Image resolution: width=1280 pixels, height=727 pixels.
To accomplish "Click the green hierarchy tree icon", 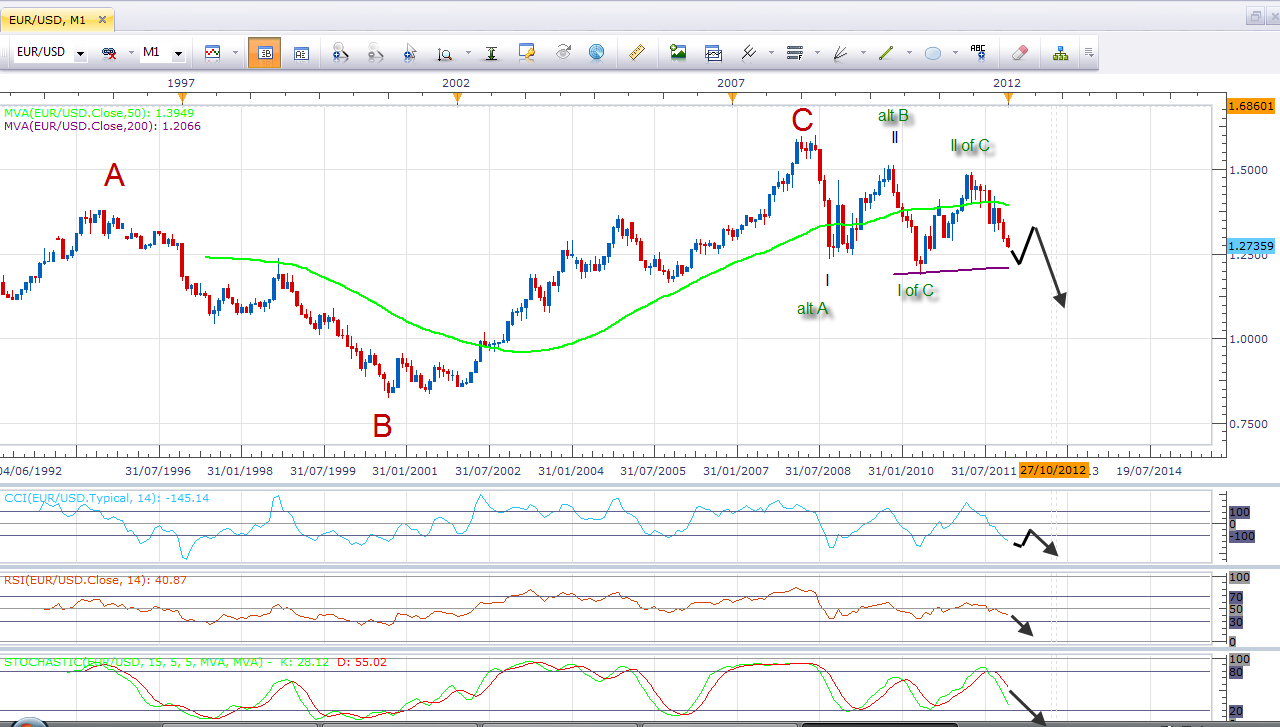I will coord(1059,53).
